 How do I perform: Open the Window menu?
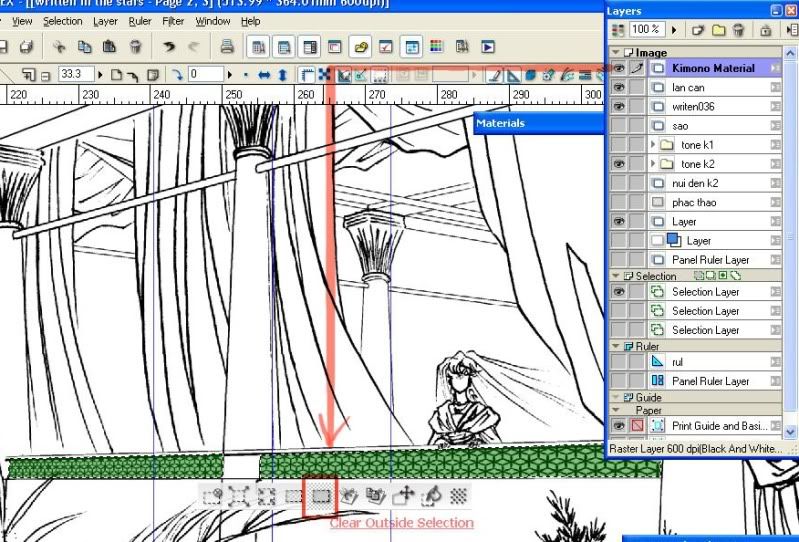coord(213,21)
